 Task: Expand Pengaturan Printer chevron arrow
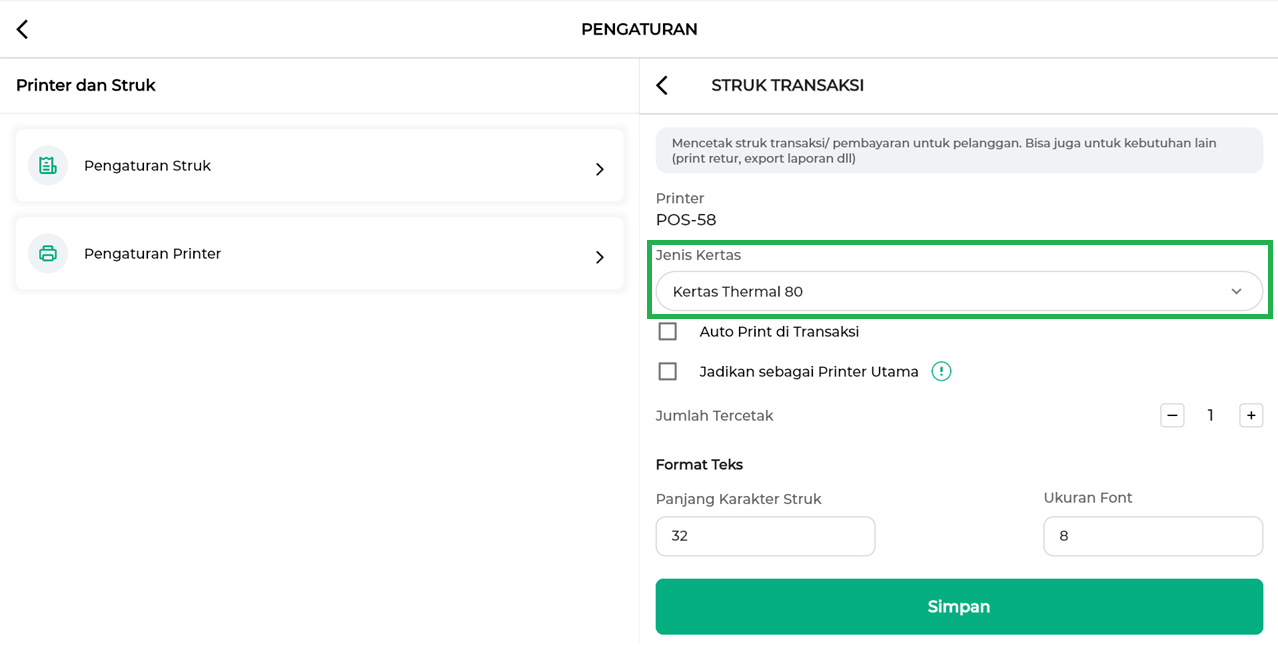pos(600,257)
